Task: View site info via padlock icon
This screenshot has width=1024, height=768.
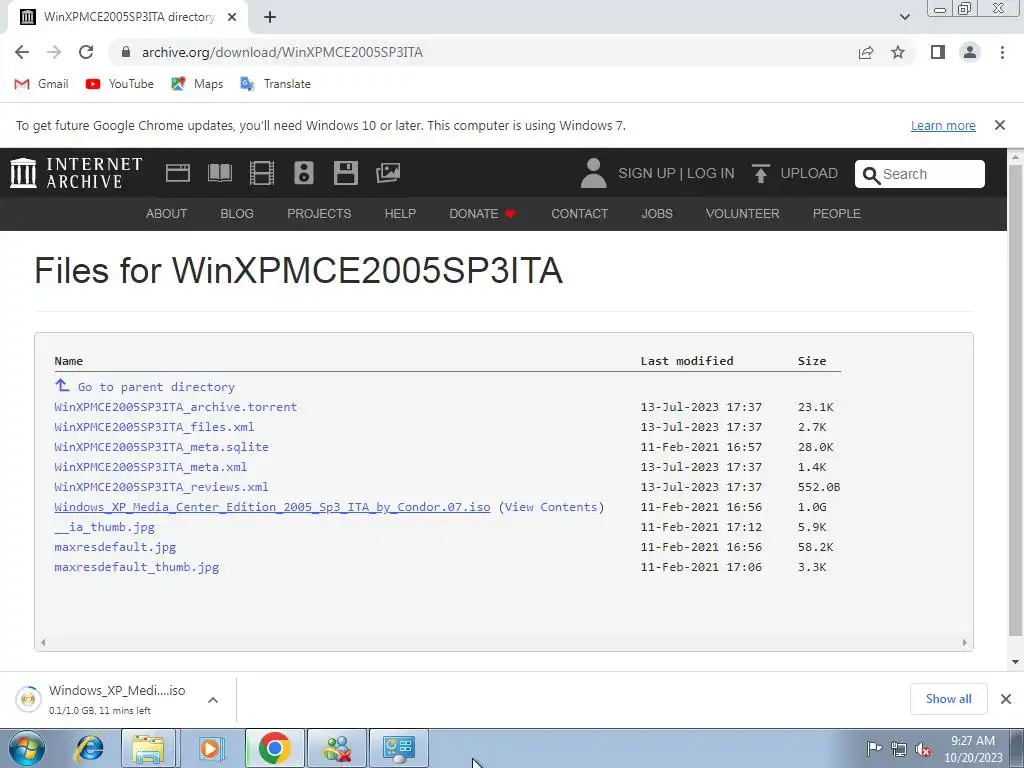Action: 126,52
